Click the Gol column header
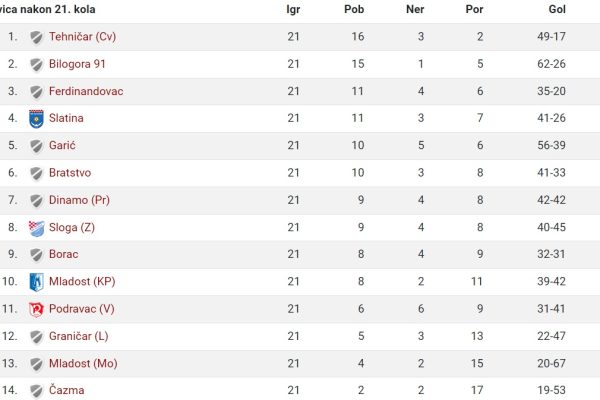This screenshot has width=600, height=400. 557,9
